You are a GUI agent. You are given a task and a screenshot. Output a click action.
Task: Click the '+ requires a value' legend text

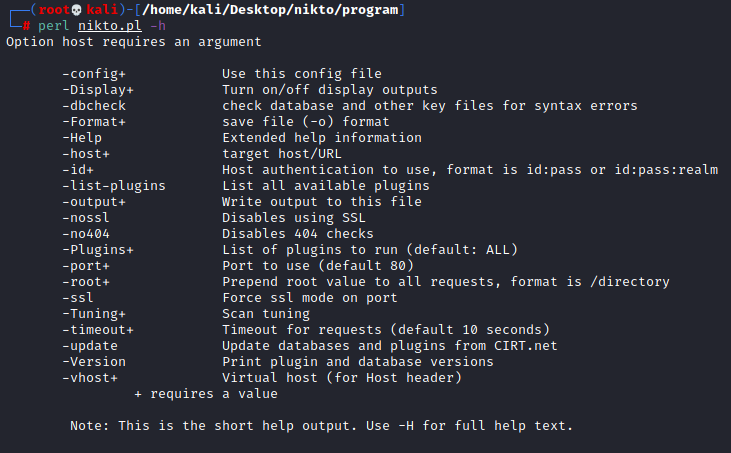[x=206, y=393]
